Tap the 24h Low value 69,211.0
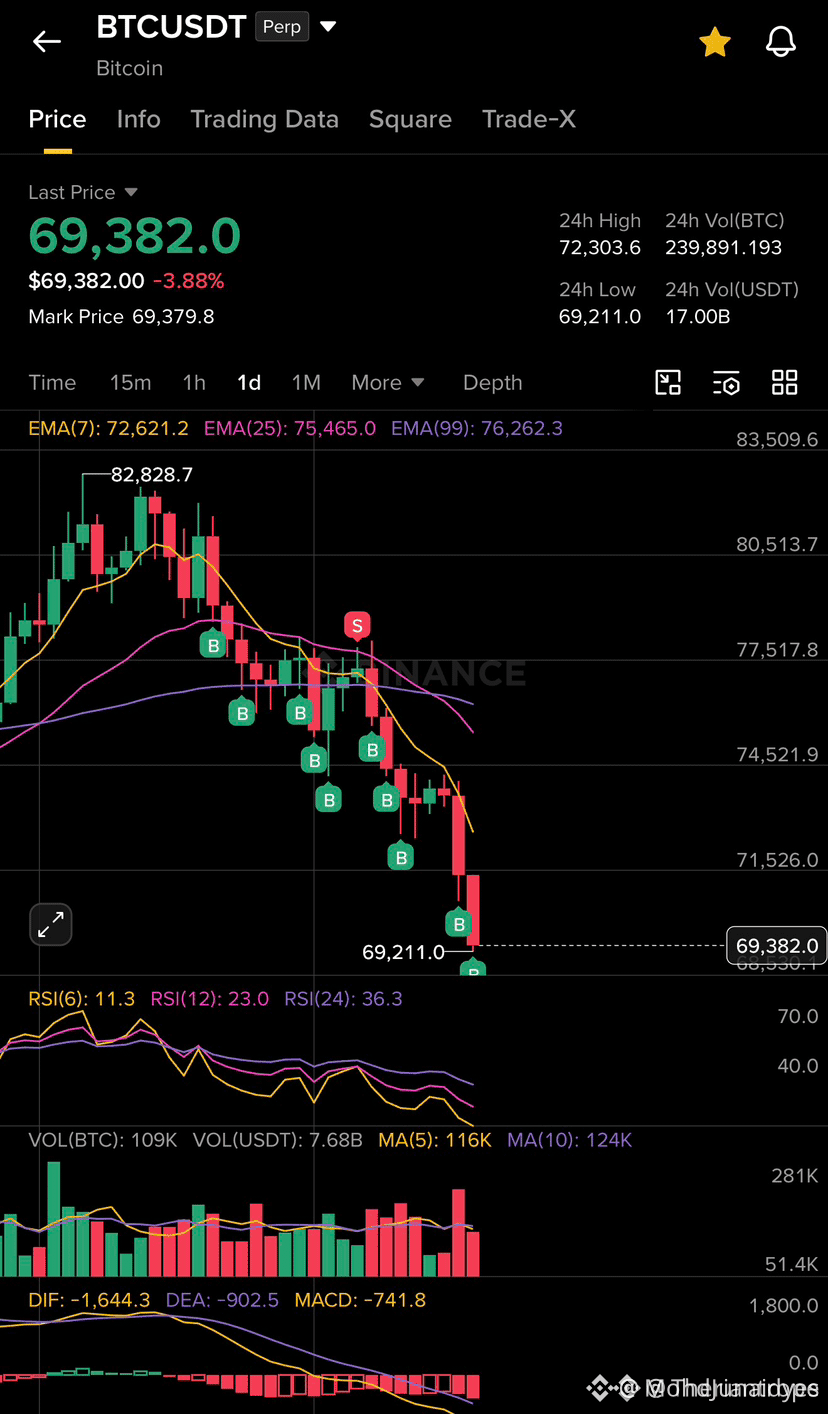828x1414 pixels. (600, 316)
